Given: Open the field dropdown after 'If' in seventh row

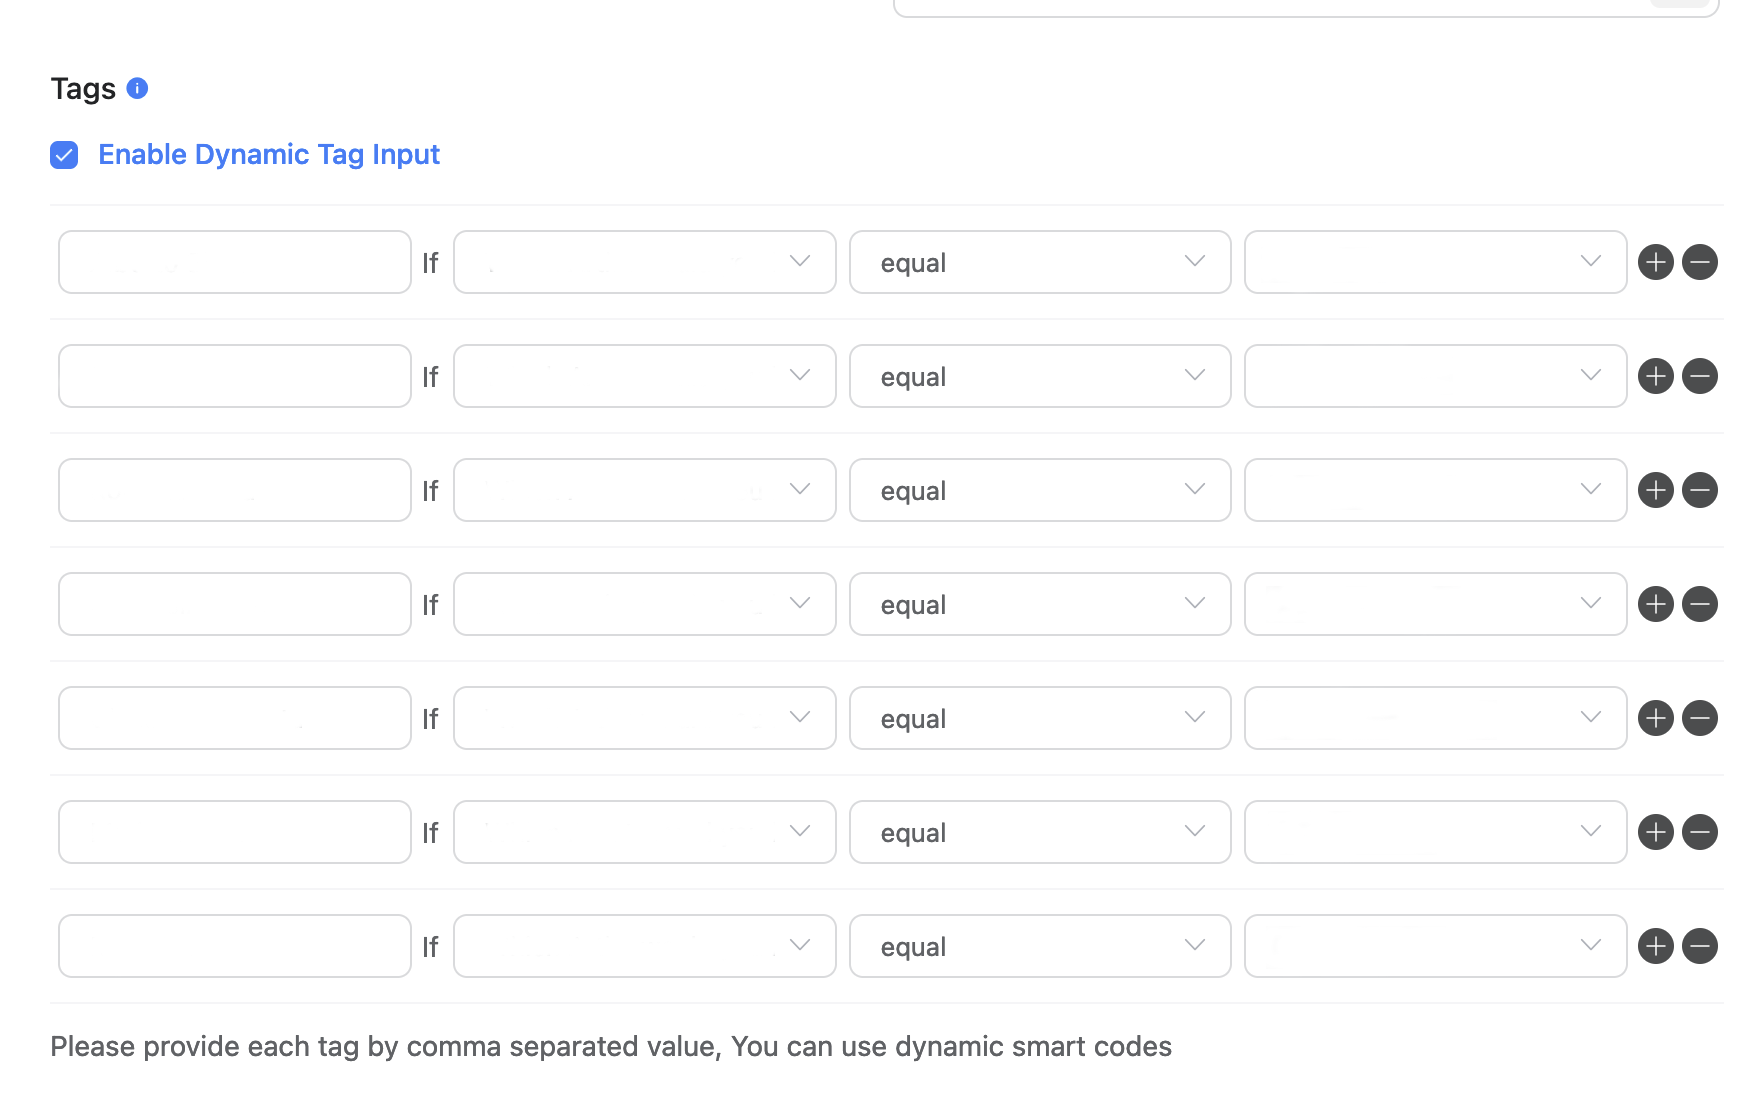Looking at the screenshot, I should (645, 946).
